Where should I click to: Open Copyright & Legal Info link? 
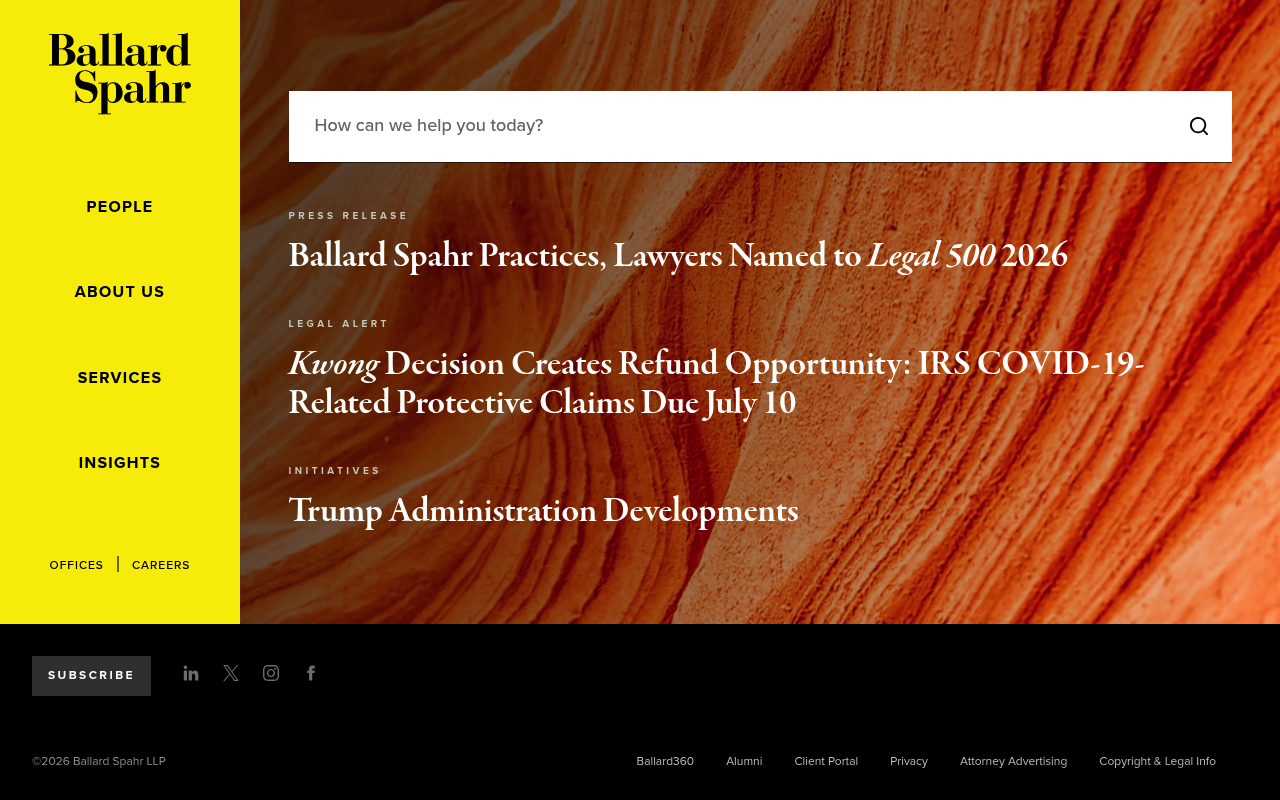click(1157, 761)
